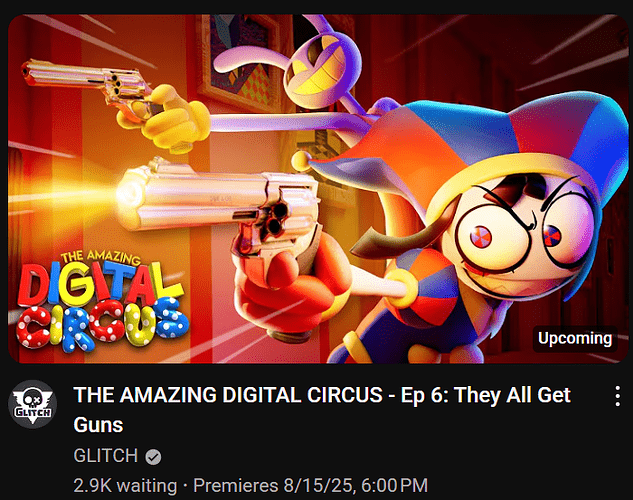Click the verified checkmark badge next to GLITCH
This screenshot has width=633, height=500.
tap(153, 457)
